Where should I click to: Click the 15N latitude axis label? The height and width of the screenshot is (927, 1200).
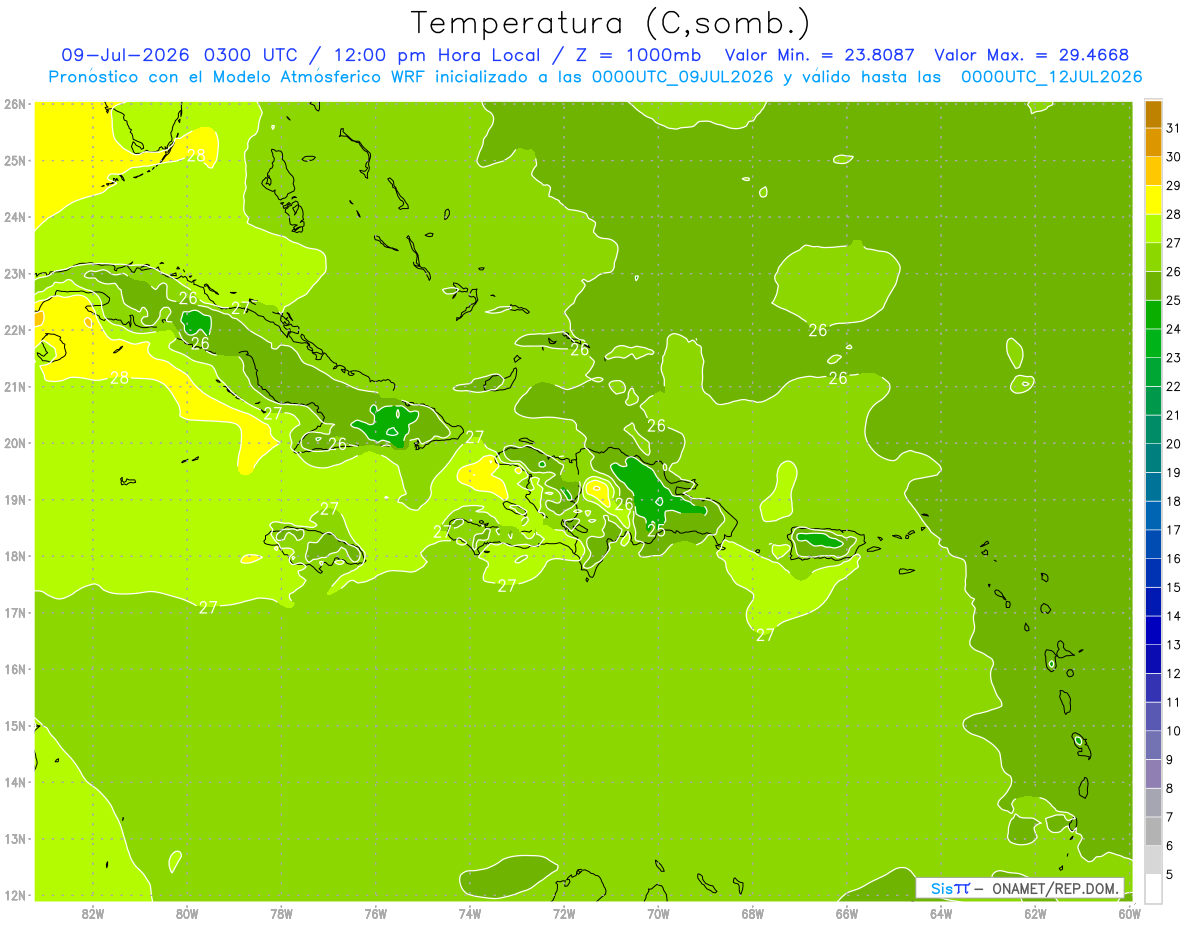[x=14, y=725]
